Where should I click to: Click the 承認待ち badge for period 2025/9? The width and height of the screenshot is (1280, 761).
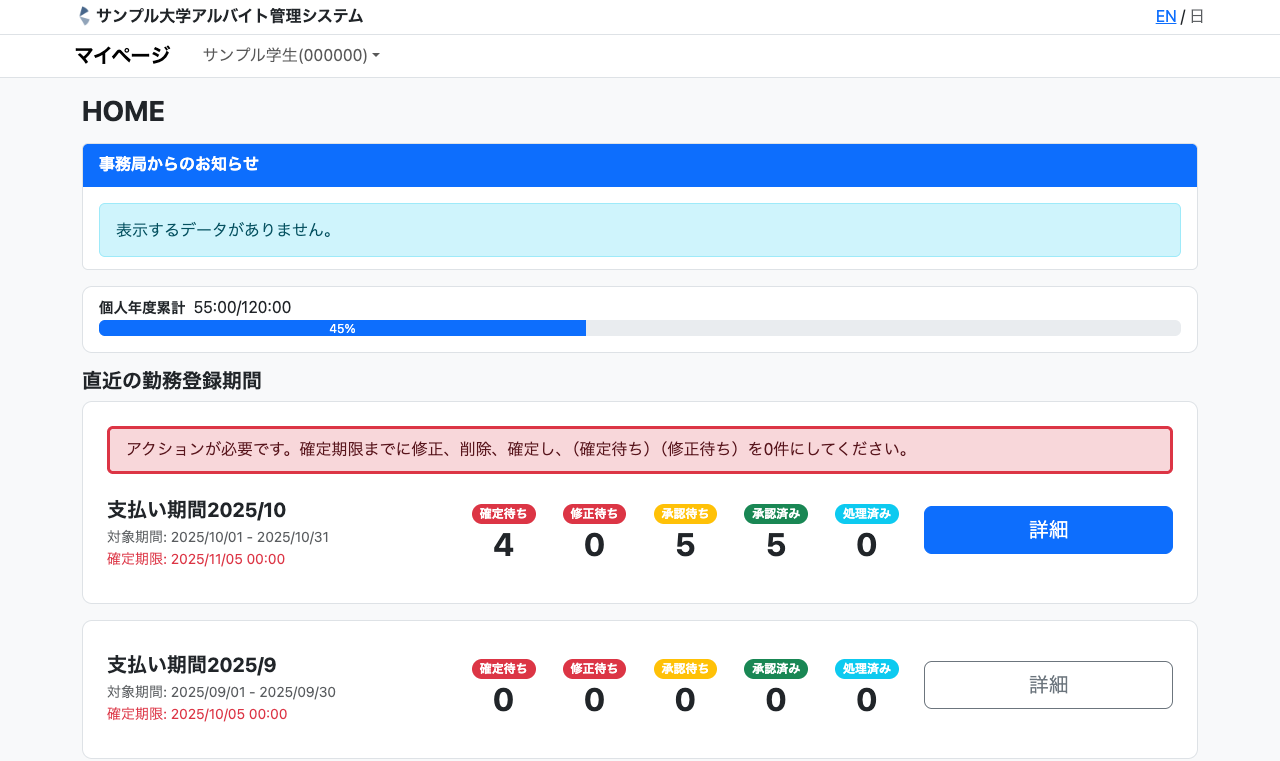coord(685,669)
